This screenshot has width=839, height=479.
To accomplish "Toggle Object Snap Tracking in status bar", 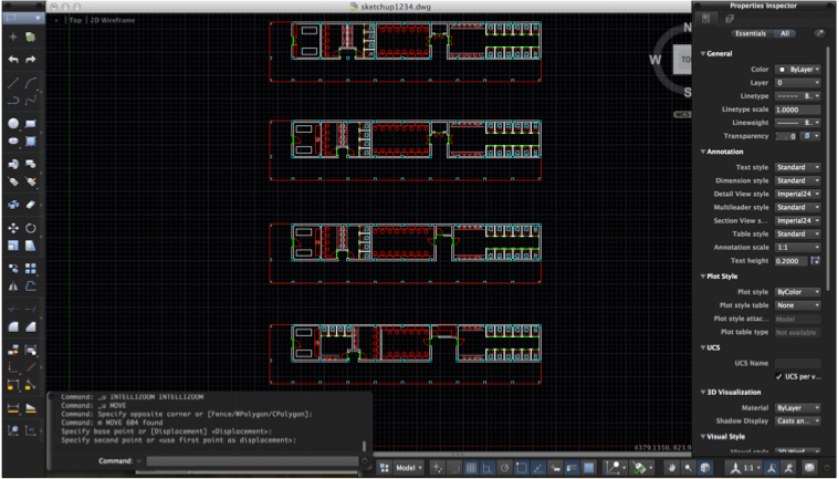I will pyautogui.click(x=538, y=468).
